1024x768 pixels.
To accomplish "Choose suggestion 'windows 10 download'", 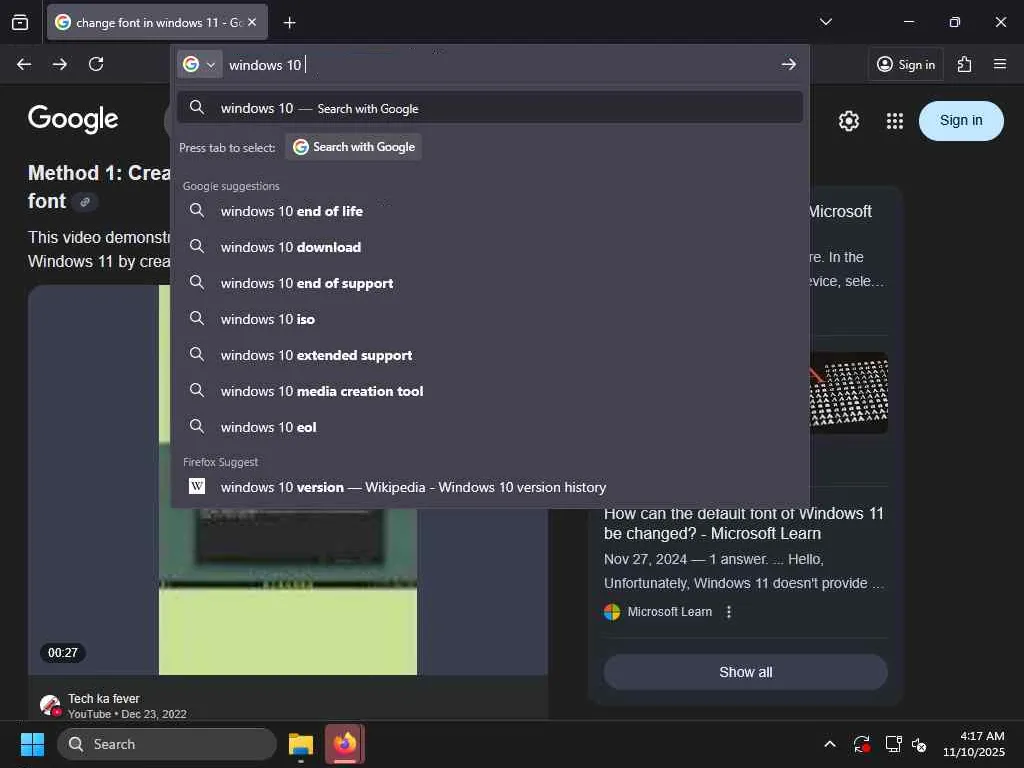I will point(490,247).
